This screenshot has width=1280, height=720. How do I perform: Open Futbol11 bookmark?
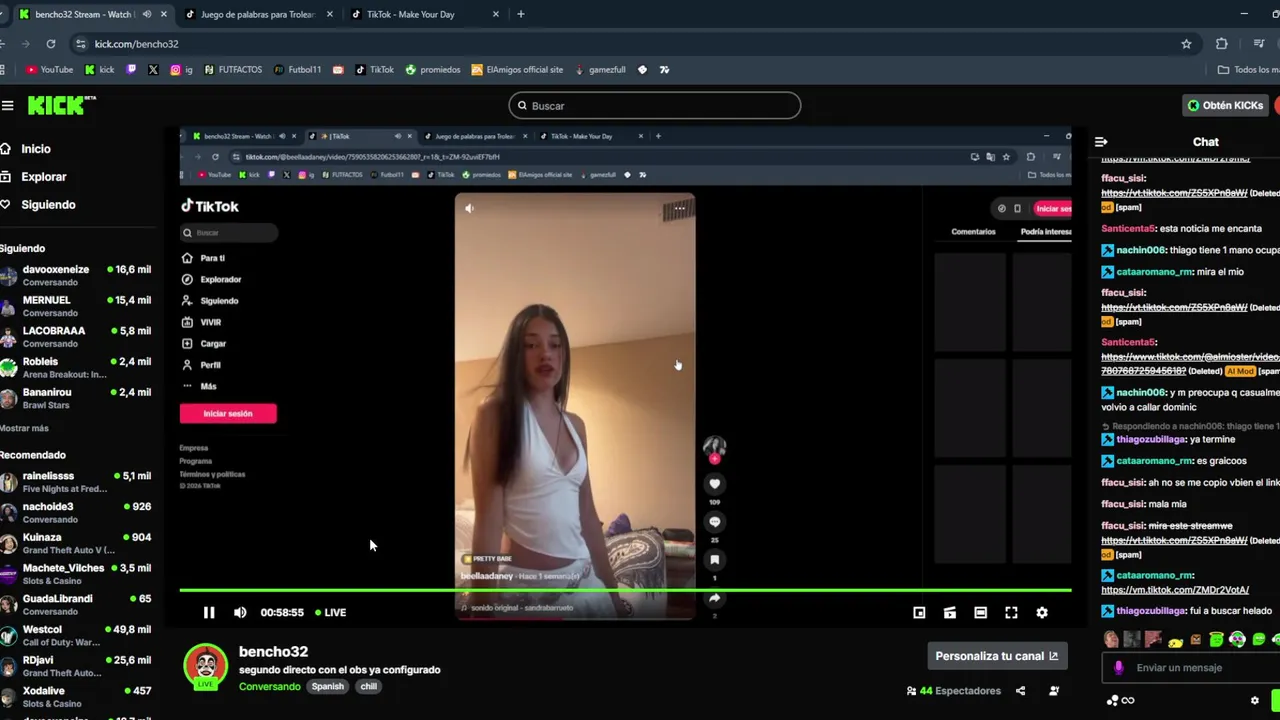(297, 70)
